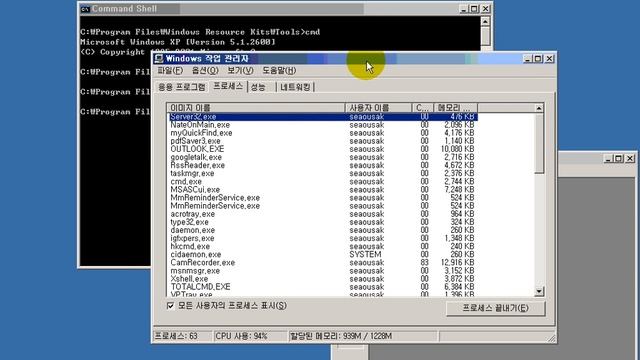Open the 옵션(O) menu
Image resolution: width=640 pixels, height=360 pixels.
[205, 71]
